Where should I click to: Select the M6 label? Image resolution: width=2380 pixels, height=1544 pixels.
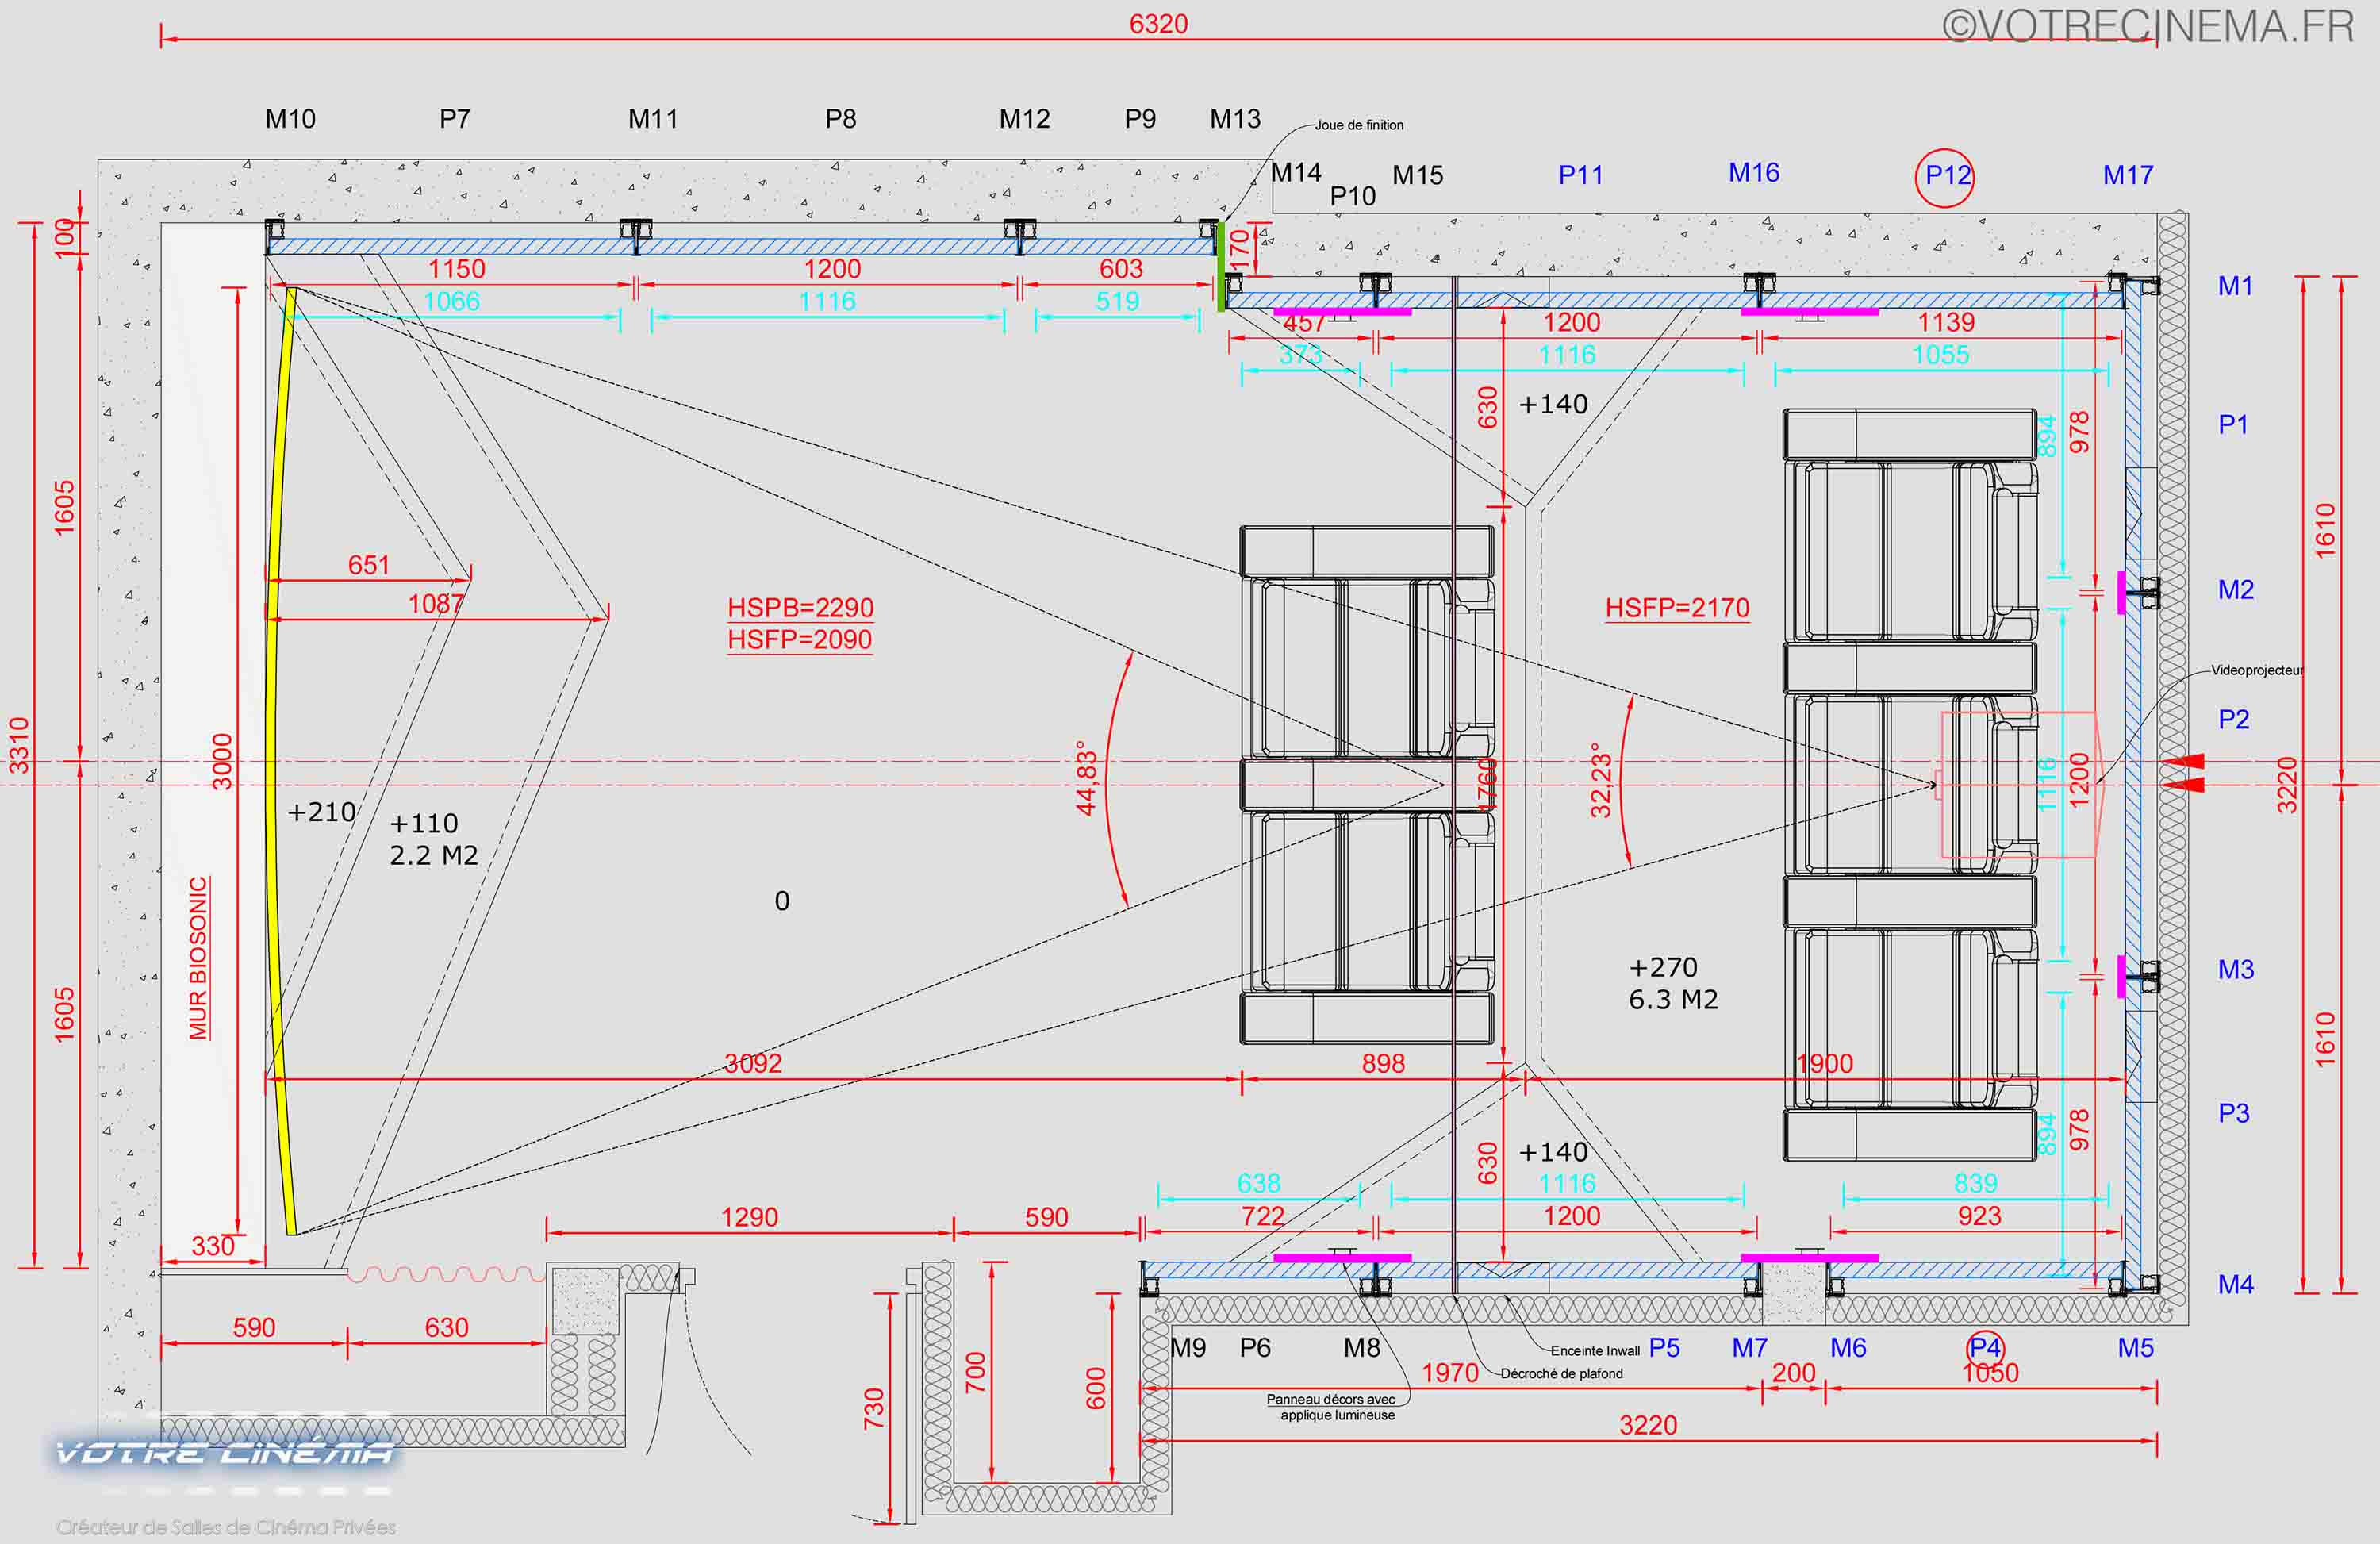pos(1848,1348)
